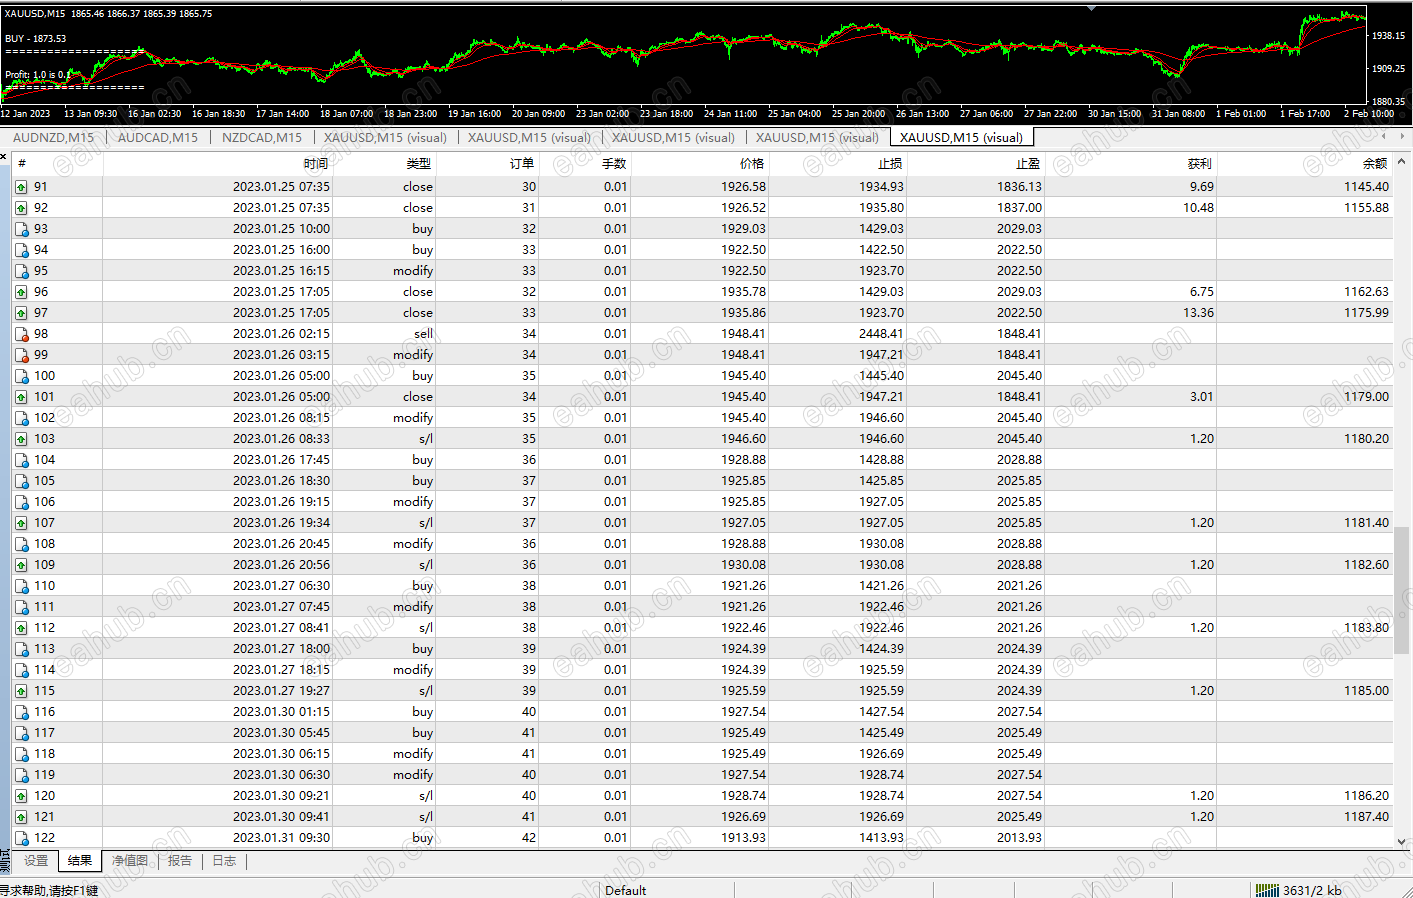Screen dimensions: 1413x898
Task: Switch to the AUDCAD,M15 chart tab
Action: (x=158, y=138)
